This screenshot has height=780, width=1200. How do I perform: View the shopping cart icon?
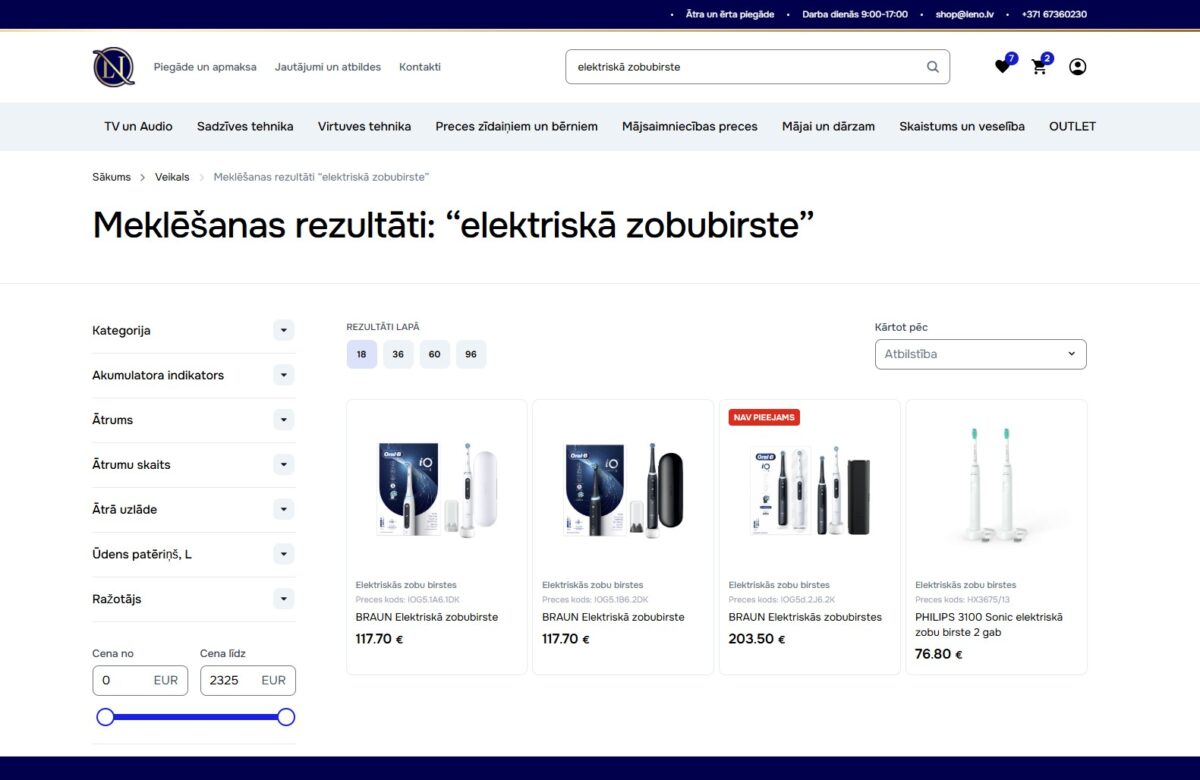pyautogui.click(x=1040, y=67)
